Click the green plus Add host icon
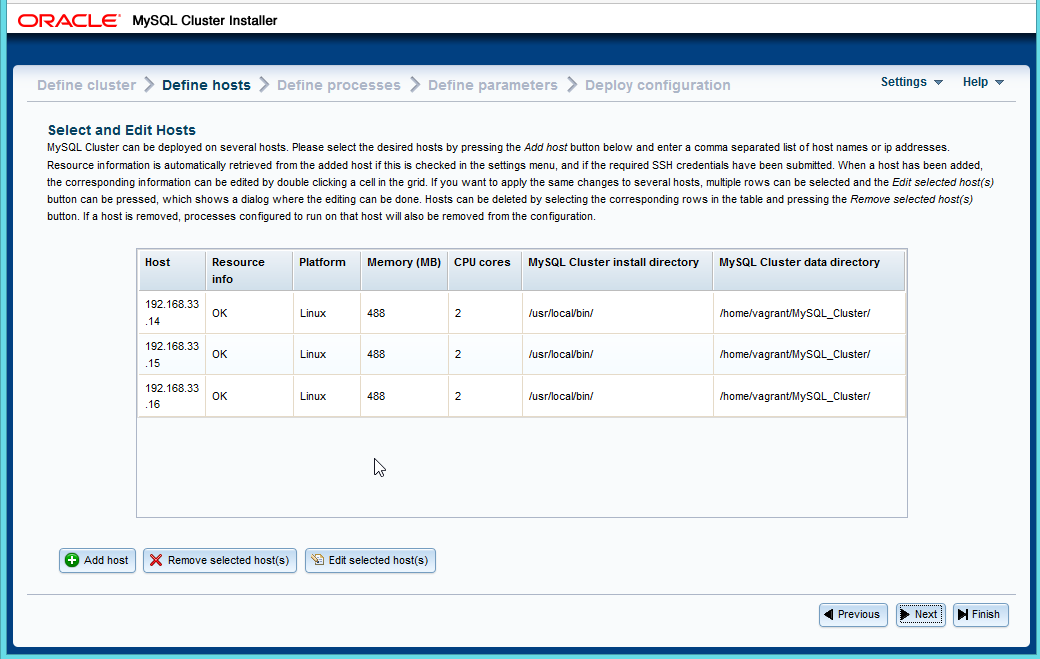This screenshot has height=659, width=1040. point(72,560)
